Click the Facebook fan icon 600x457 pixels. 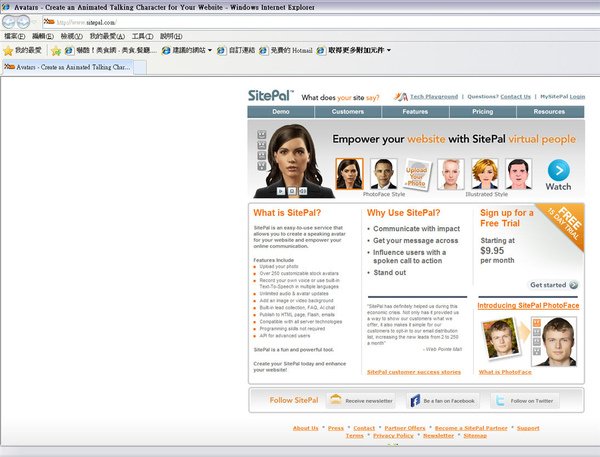[x=415, y=401]
